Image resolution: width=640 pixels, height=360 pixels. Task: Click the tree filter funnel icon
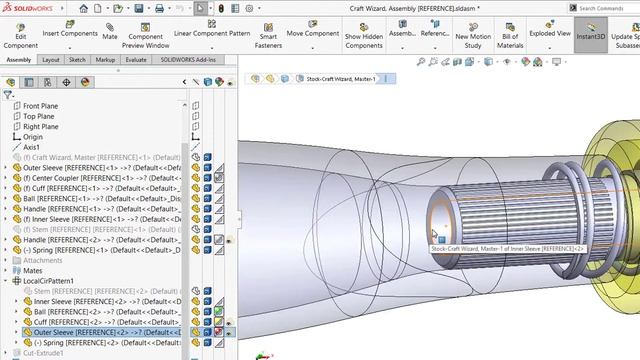8,95
